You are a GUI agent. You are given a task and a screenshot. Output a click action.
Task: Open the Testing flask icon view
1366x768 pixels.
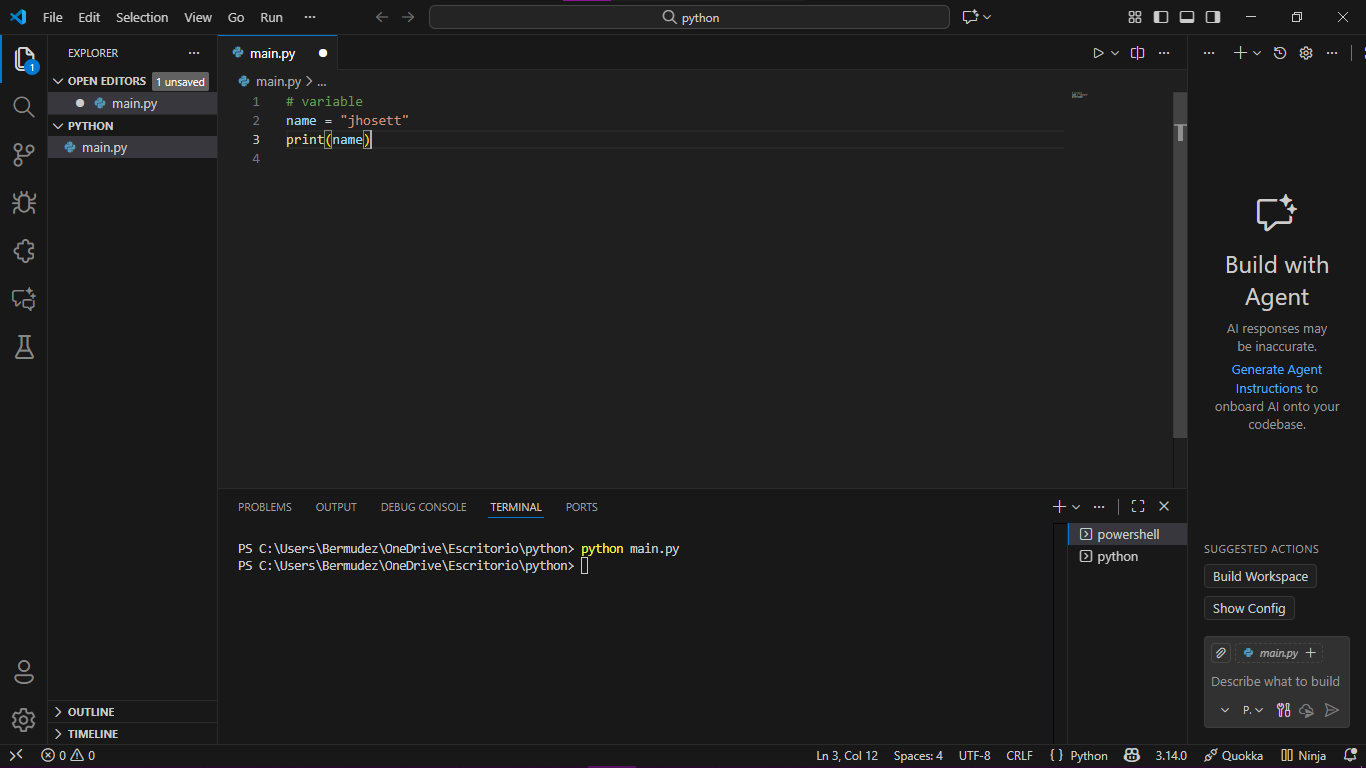24,347
